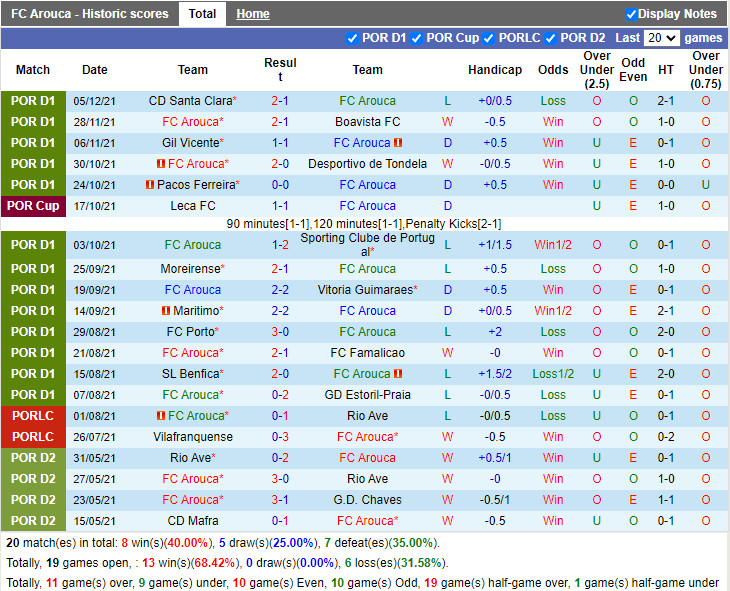Viewport: 730px width, 591px height.
Task: Click the date 14/09/21
Action: click(x=95, y=311)
